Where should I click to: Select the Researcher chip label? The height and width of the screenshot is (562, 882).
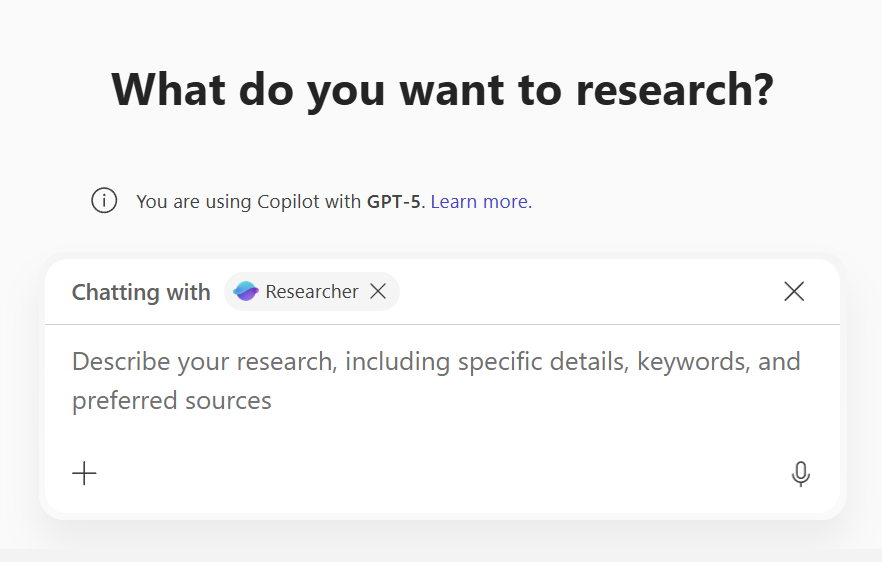click(312, 291)
